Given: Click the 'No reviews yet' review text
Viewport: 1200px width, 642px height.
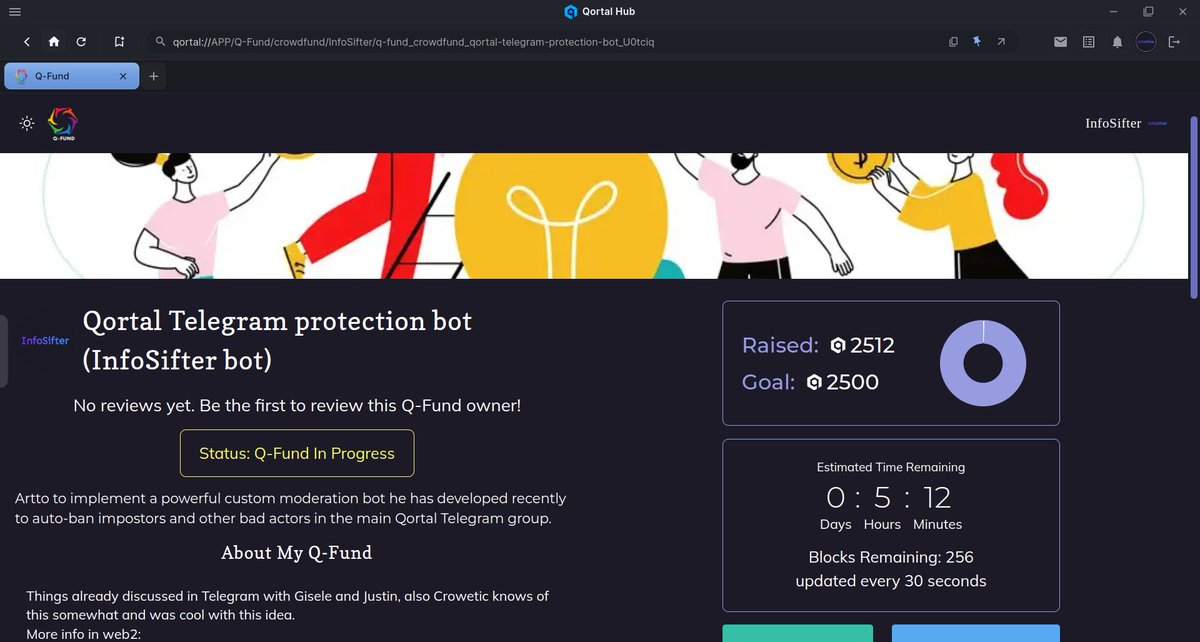Looking at the screenshot, I should [297, 406].
